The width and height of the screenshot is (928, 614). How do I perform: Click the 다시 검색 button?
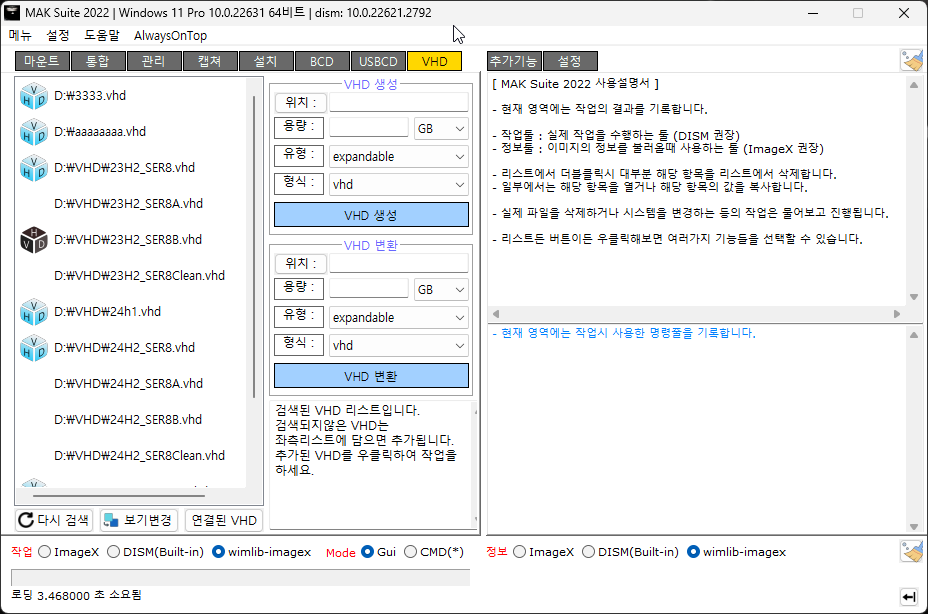pyautogui.click(x=54, y=520)
